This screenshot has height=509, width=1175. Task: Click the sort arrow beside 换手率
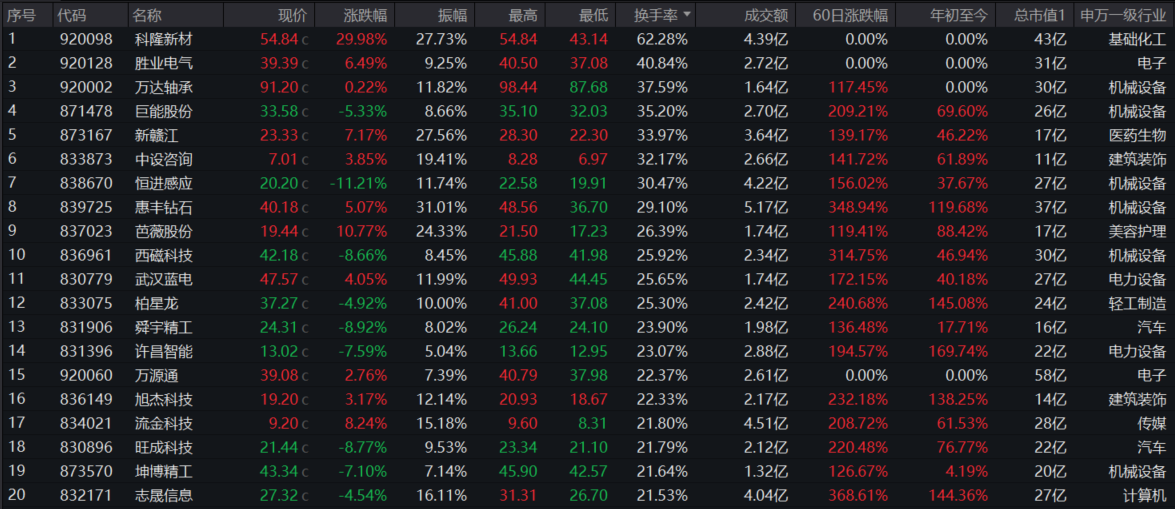click(686, 14)
